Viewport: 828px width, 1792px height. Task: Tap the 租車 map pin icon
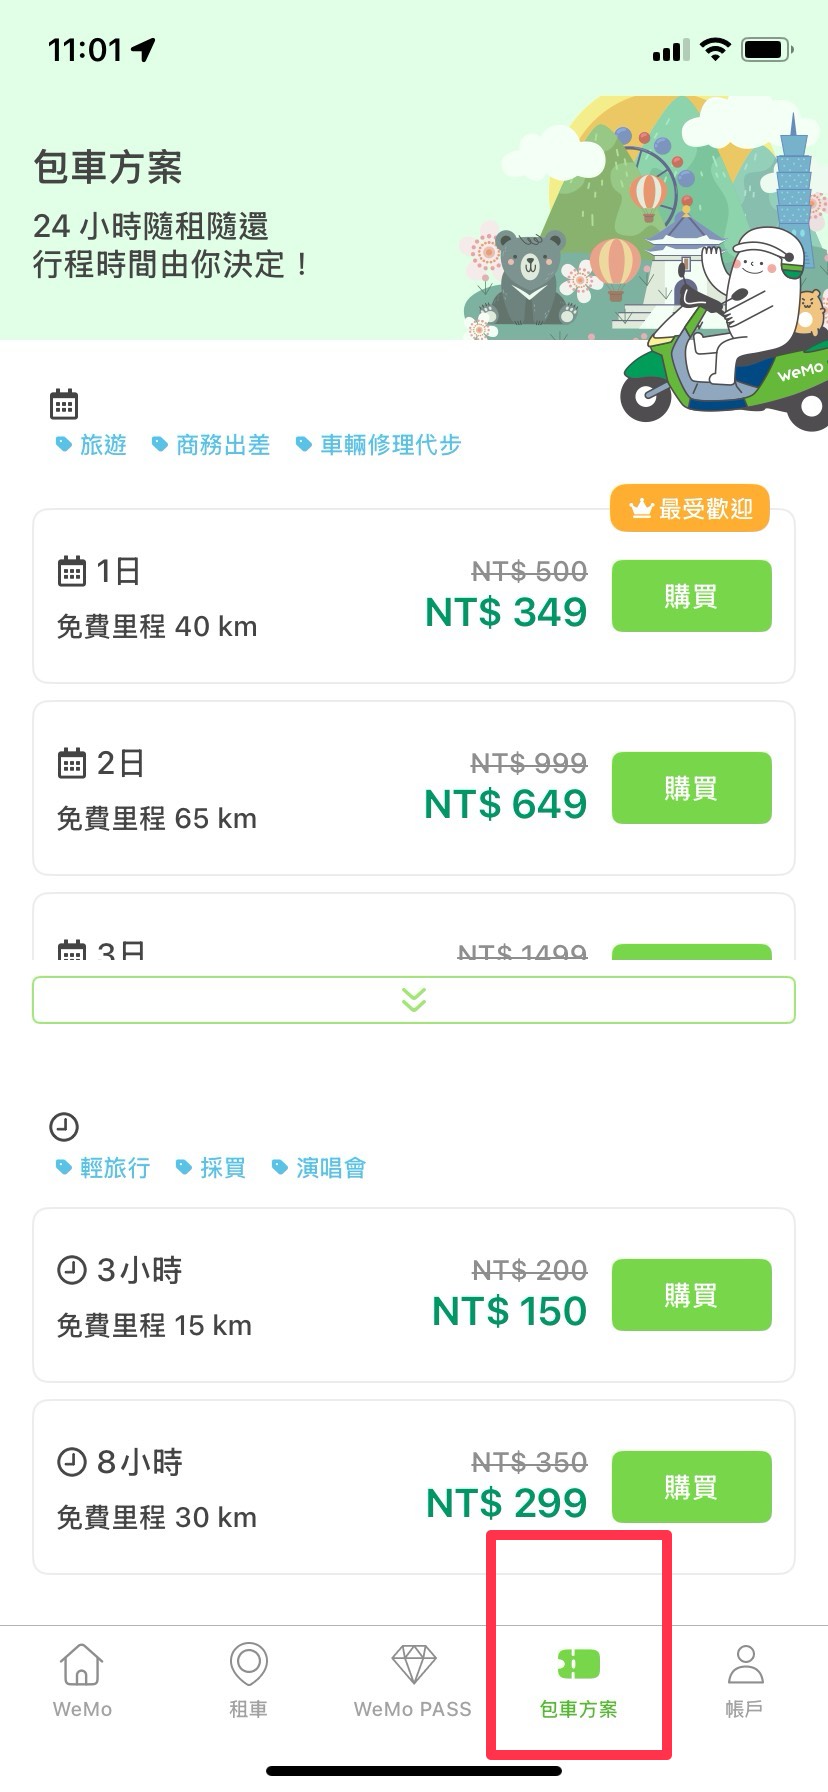coord(248,1665)
